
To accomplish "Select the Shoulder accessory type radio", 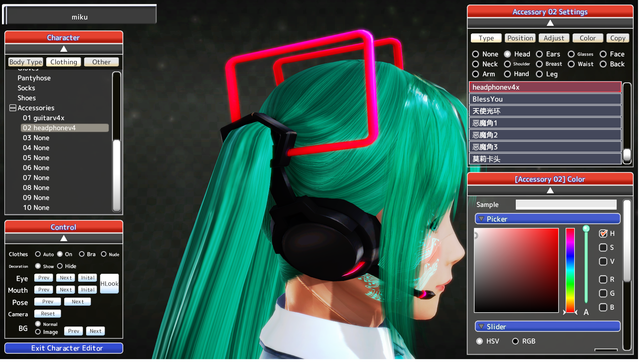I will click(507, 64).
